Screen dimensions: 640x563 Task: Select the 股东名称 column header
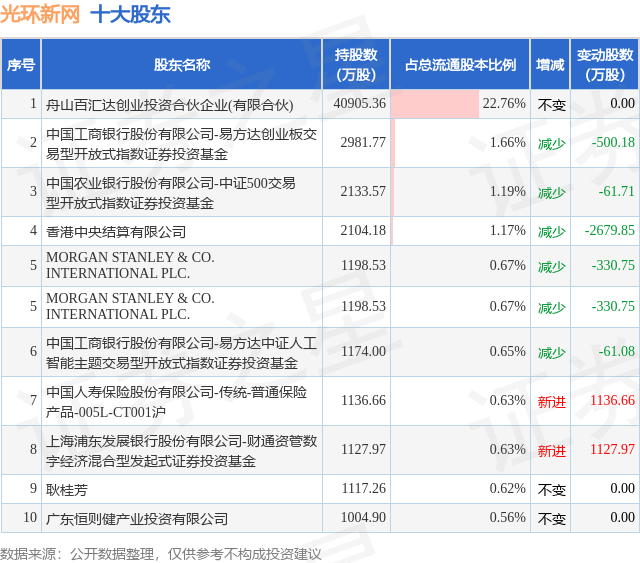(182, 65)
